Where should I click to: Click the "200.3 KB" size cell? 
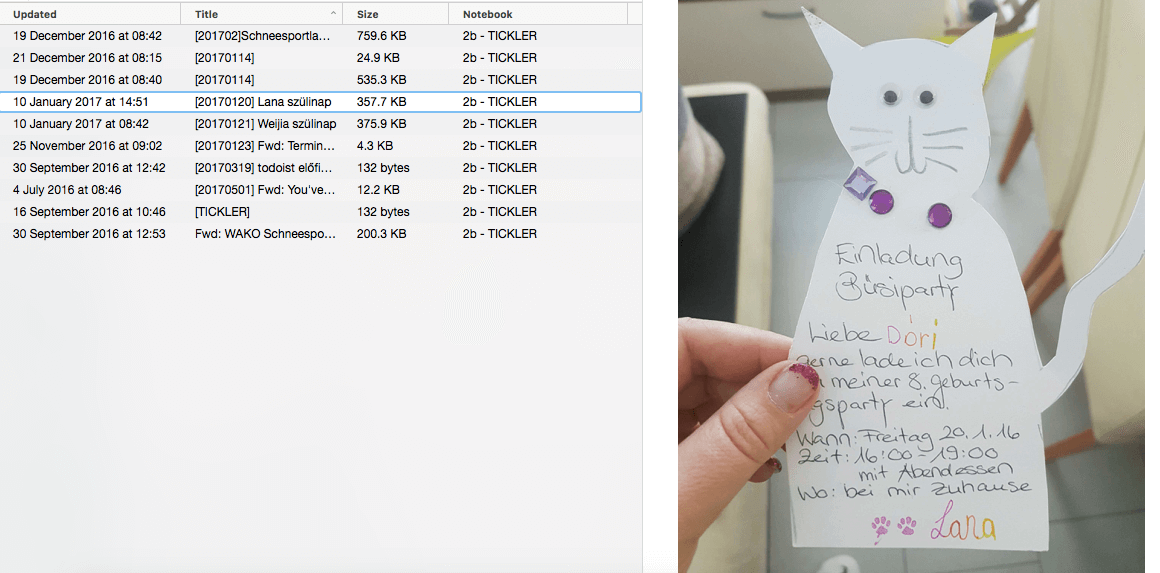[x=381, y=234]
